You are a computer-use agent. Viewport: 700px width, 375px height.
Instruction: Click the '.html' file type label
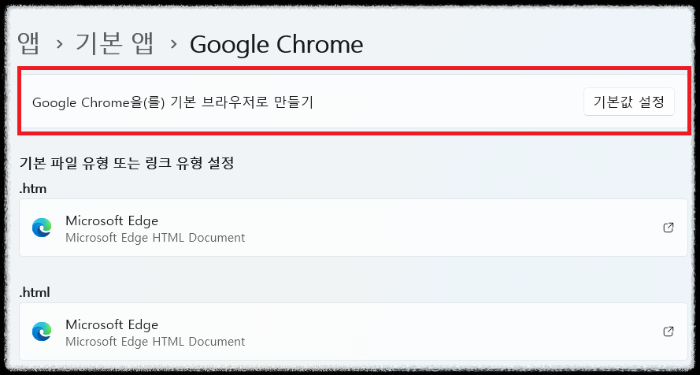35,293
